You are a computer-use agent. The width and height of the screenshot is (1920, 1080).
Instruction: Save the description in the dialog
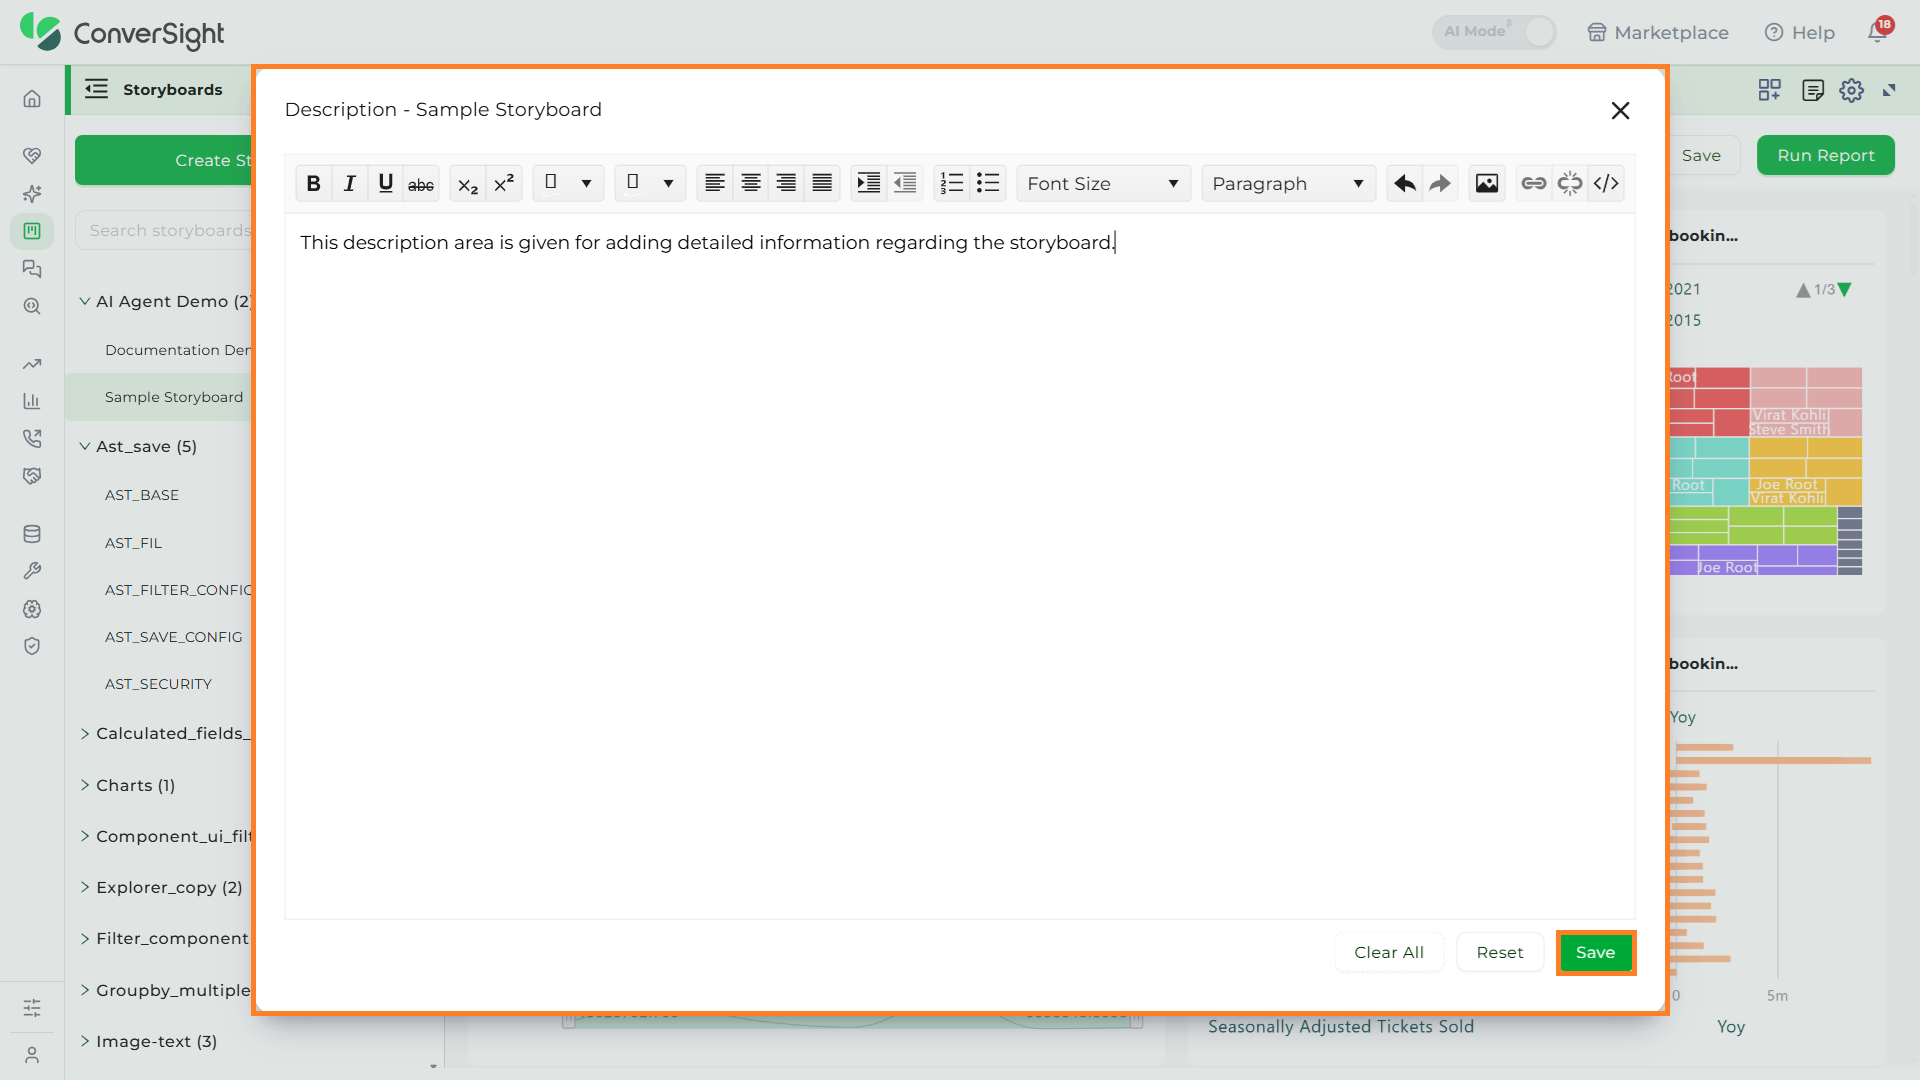[1595, 952]
